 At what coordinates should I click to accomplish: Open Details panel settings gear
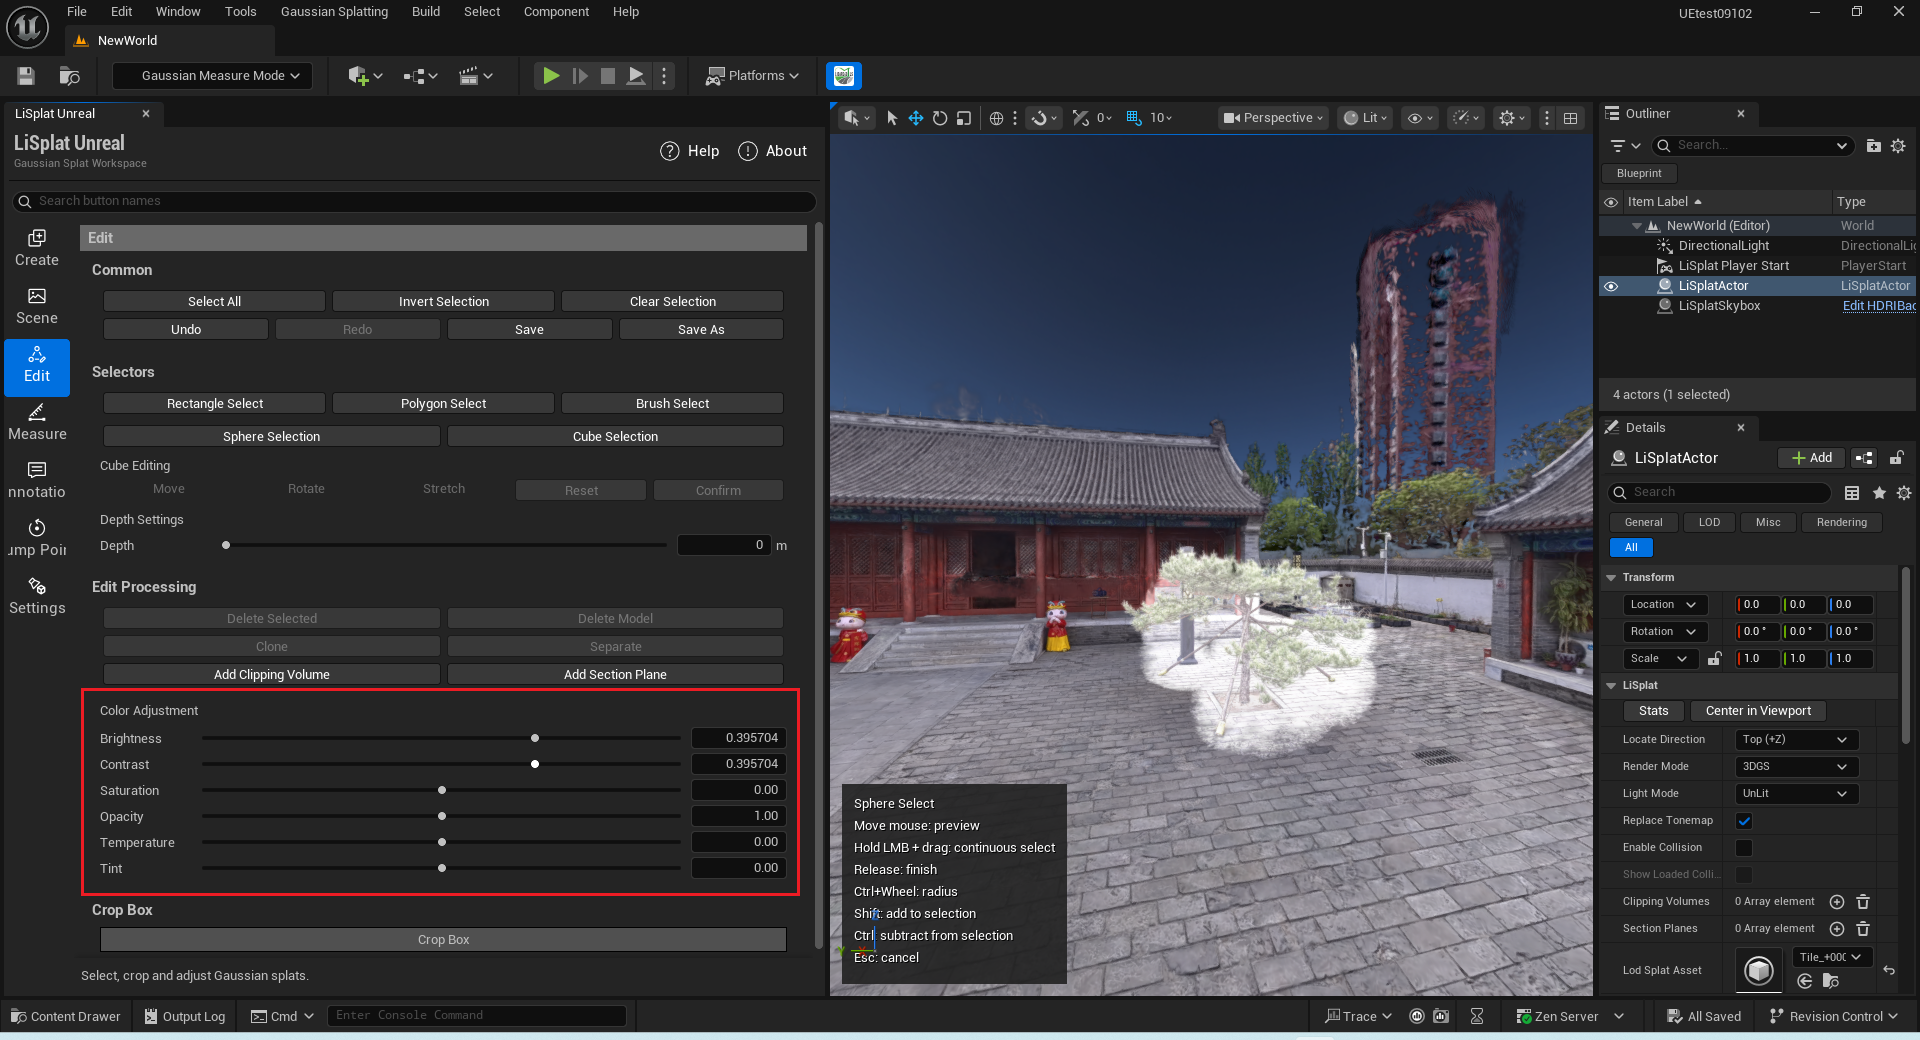1904,493
